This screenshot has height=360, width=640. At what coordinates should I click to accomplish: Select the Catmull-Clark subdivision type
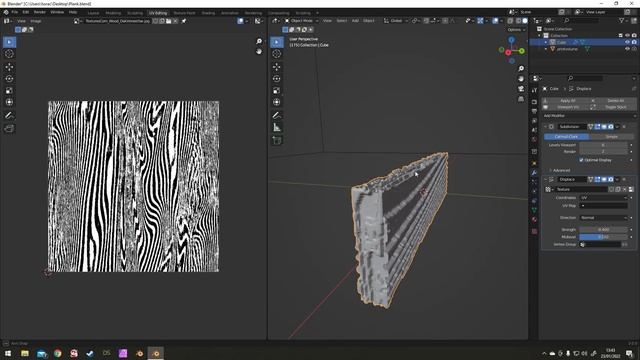(x=566, y=136)
